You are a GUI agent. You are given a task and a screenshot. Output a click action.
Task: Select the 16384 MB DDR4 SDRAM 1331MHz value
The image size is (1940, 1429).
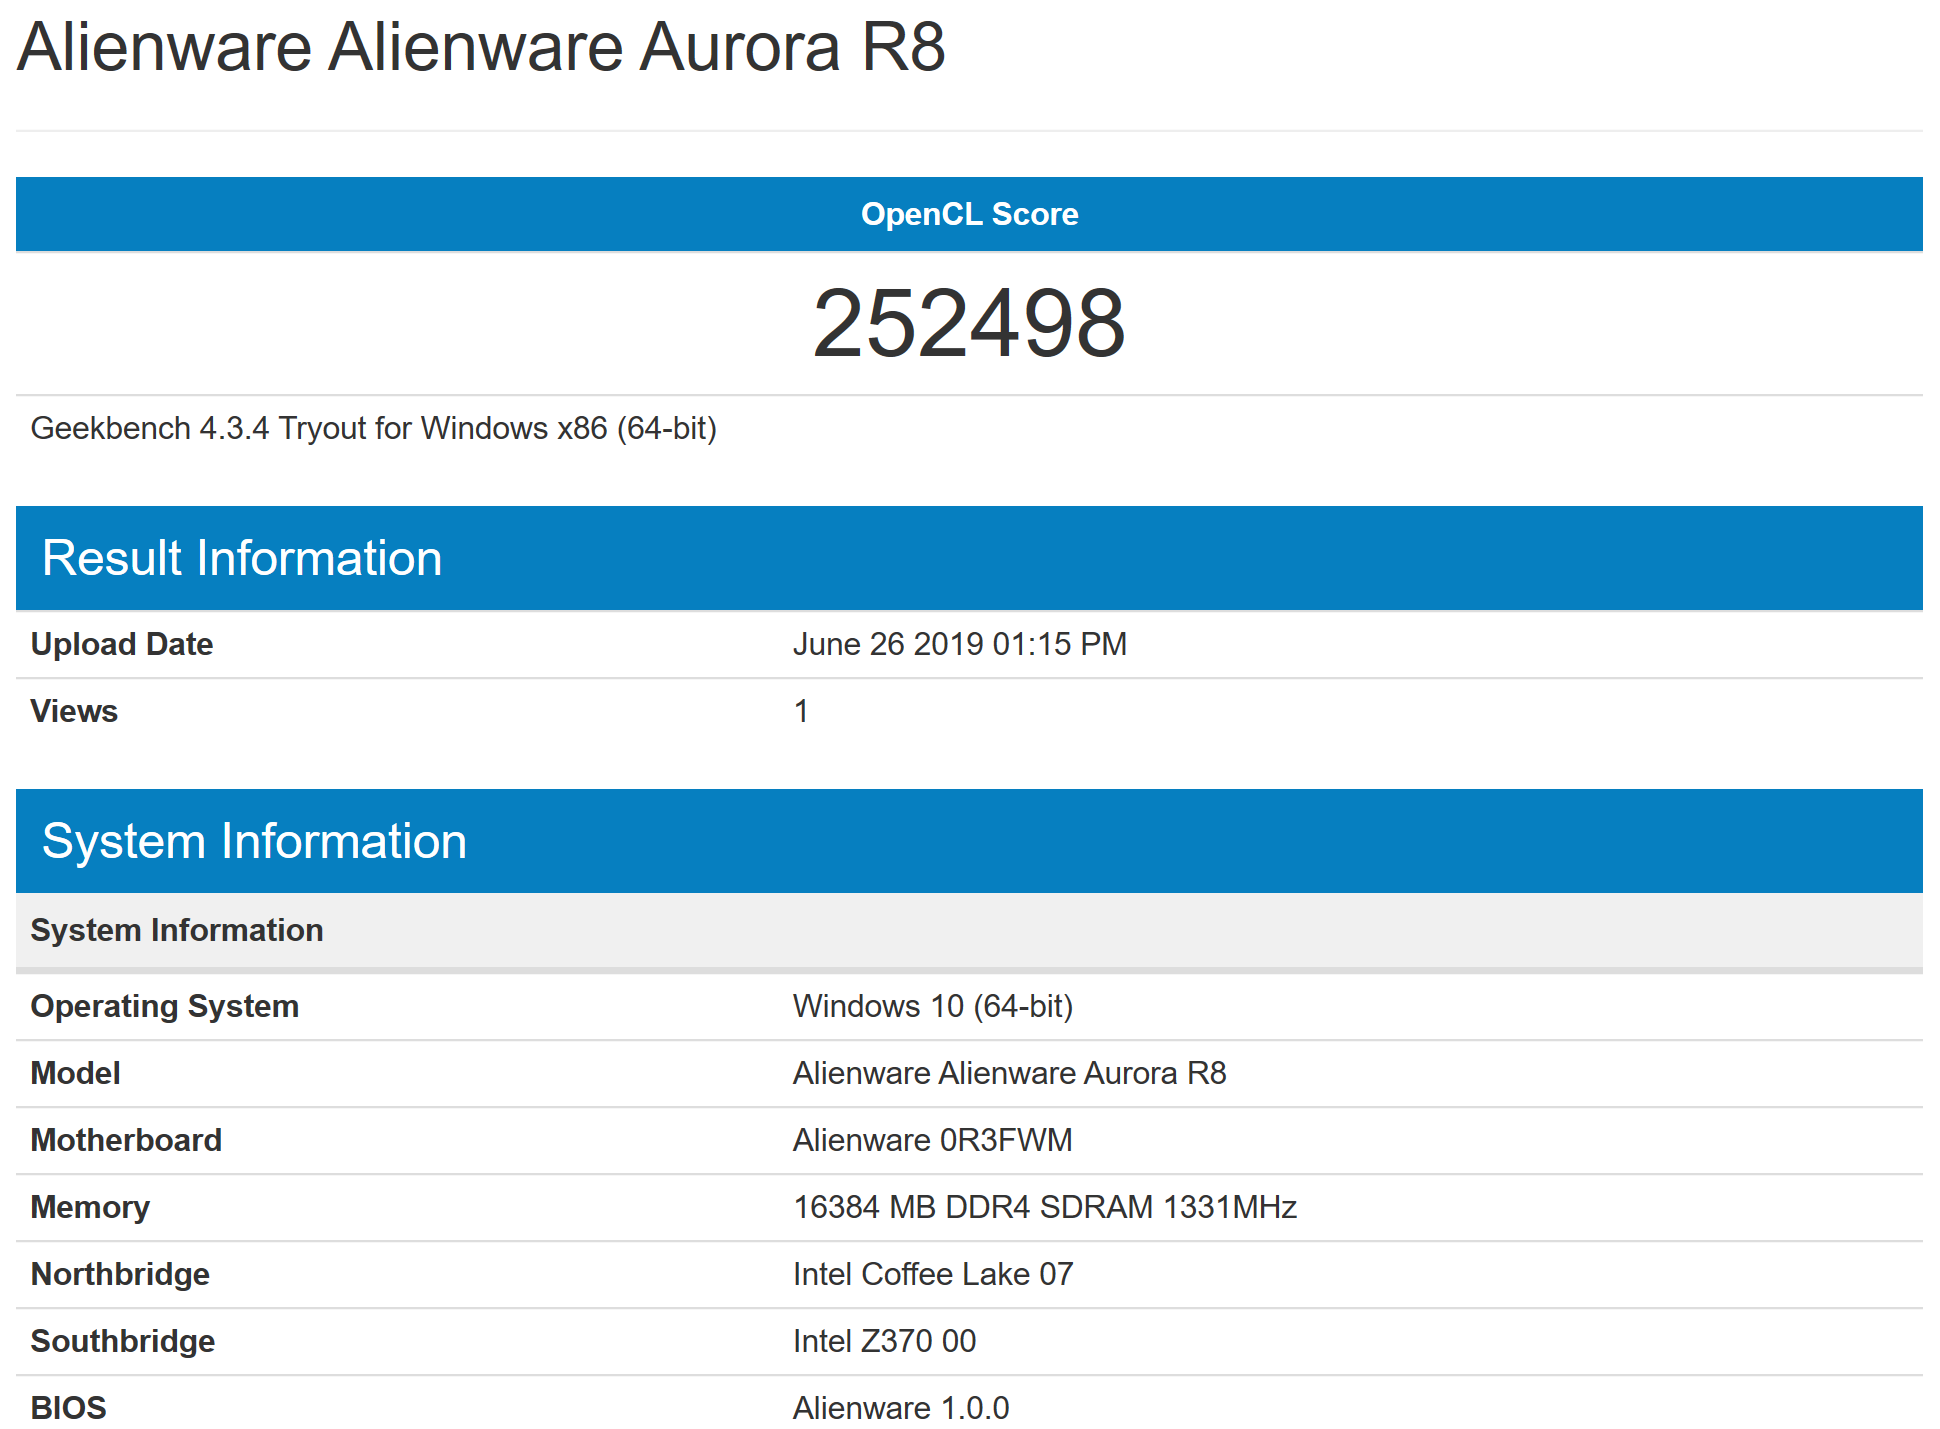point(1045,1207)
